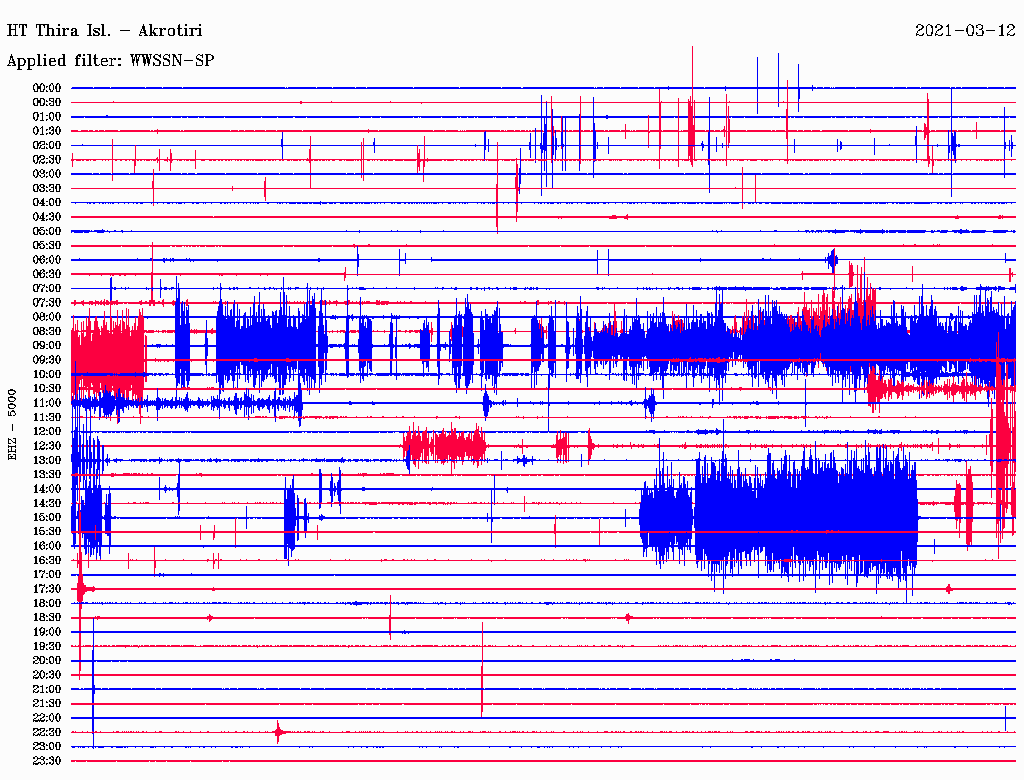Click the small red event mid 18:30 trace

(628, 617)
